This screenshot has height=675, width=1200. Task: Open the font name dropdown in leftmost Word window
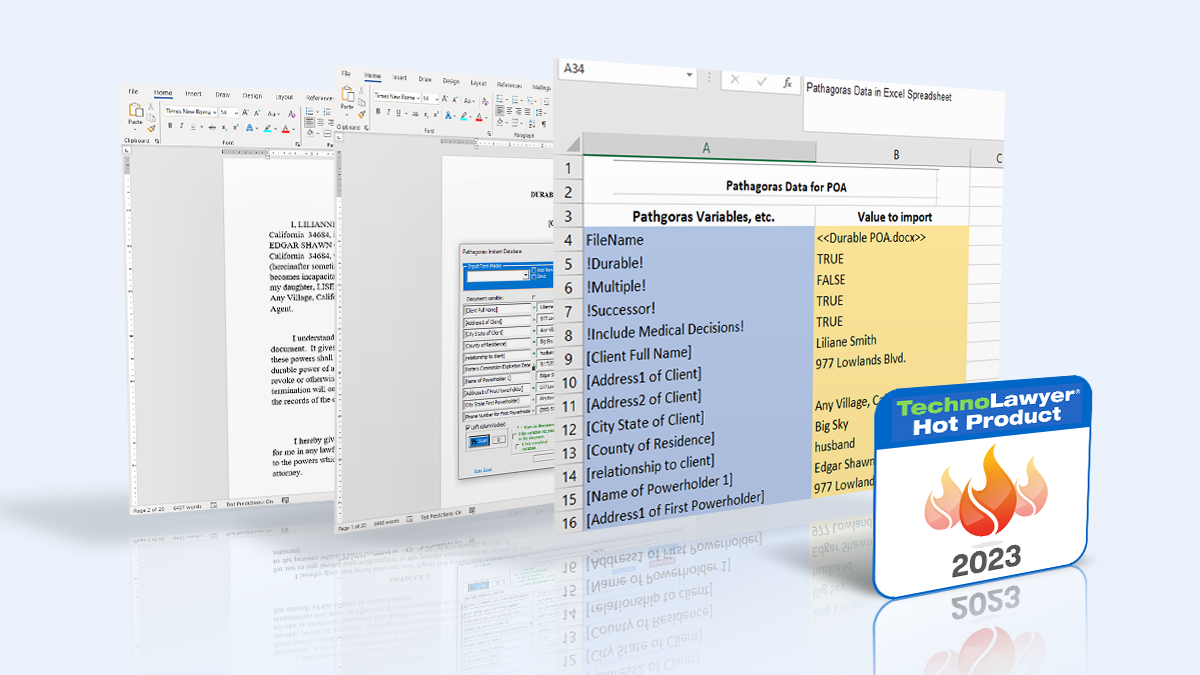tap(216, 112)
